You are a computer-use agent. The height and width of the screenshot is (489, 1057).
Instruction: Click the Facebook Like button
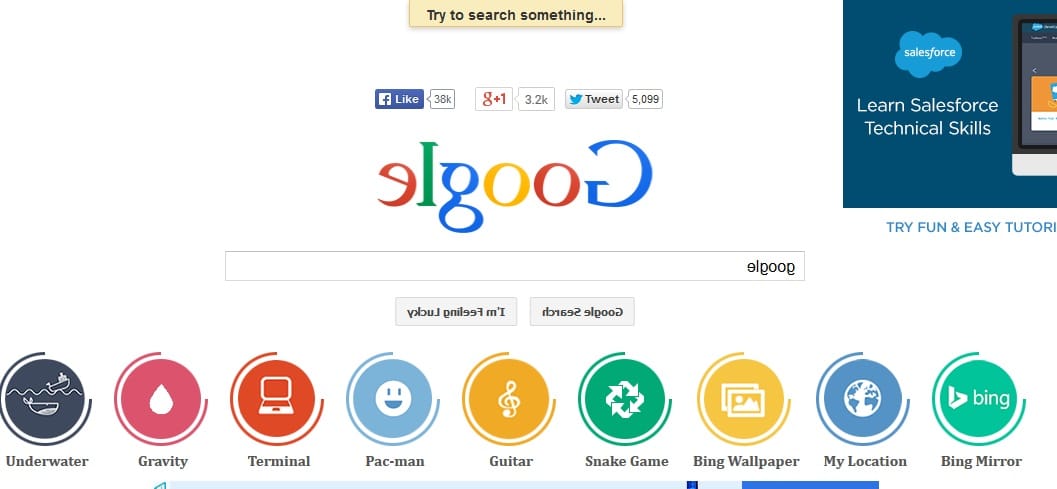[399, 99]
